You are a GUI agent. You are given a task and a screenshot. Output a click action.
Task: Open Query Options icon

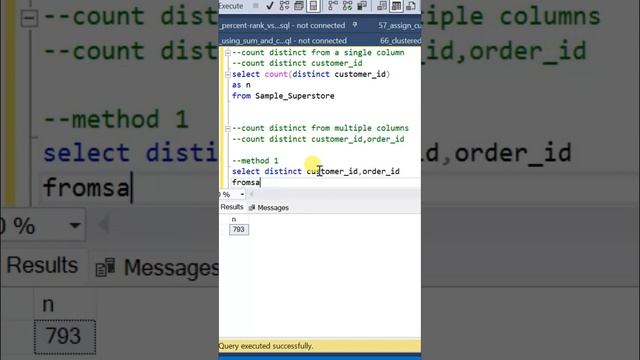pos(299,6)
